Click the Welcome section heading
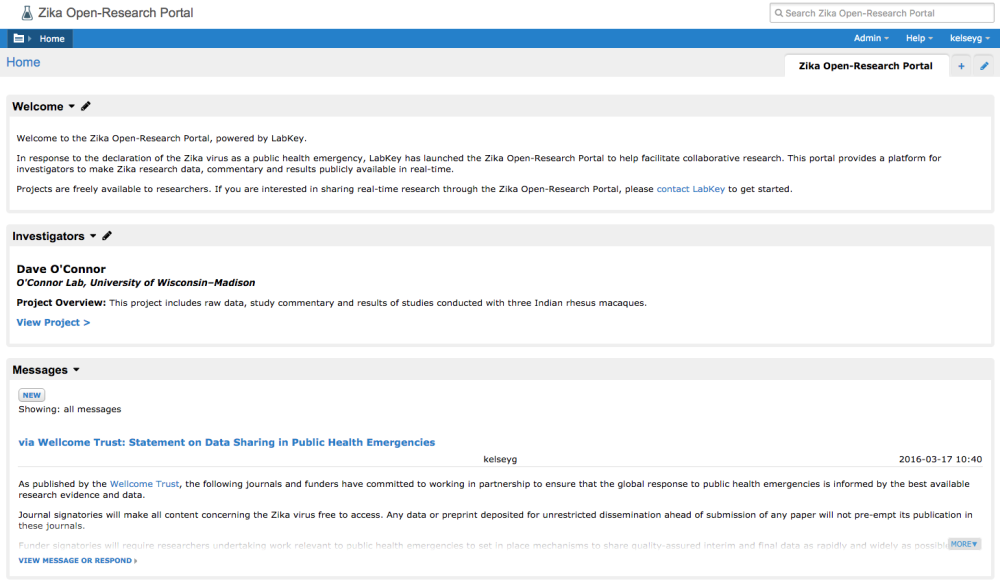Viewport: 1000px width, 583px height. click(38, 107)
